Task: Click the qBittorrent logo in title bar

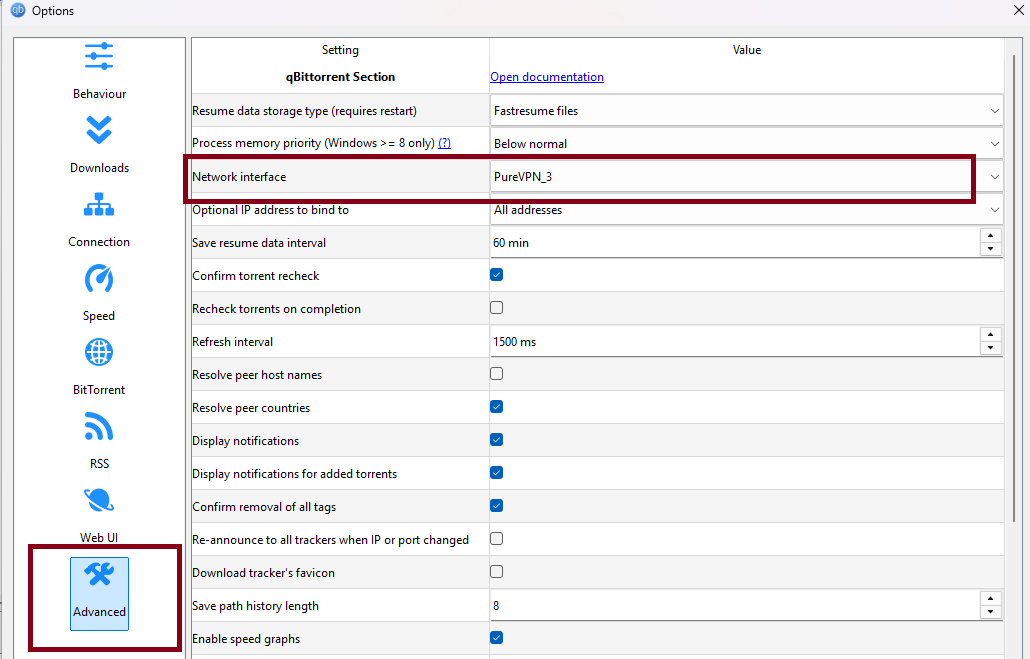Action: [18, 11]
